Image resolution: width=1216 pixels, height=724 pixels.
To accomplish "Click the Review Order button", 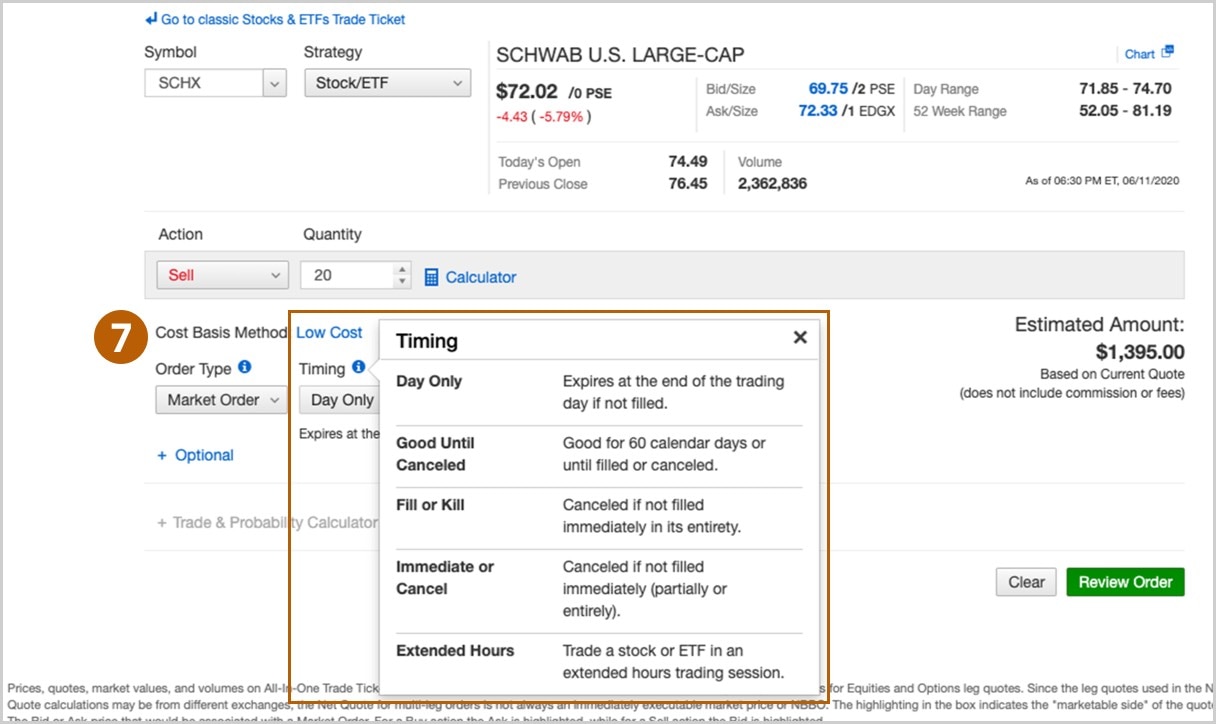I will [1125, 582].
